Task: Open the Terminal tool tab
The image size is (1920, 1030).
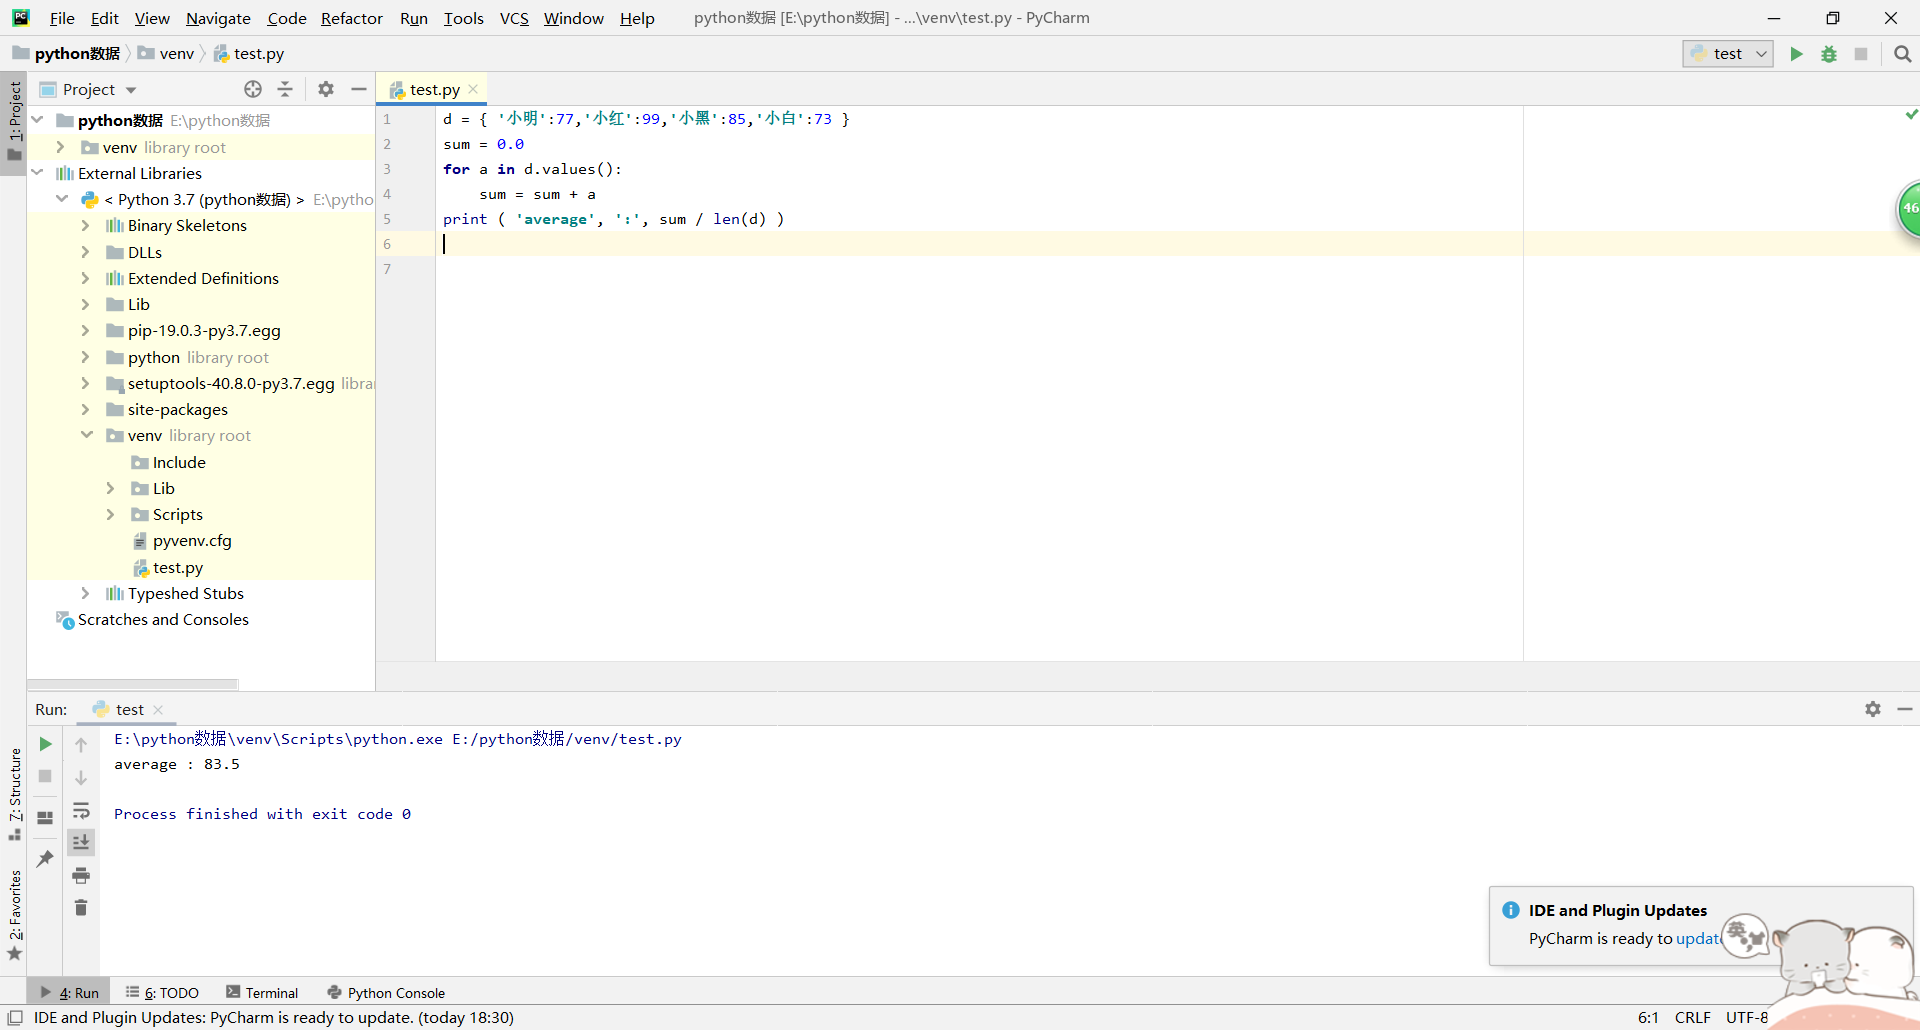Action: pyautogui.click(x=262, y=993)
